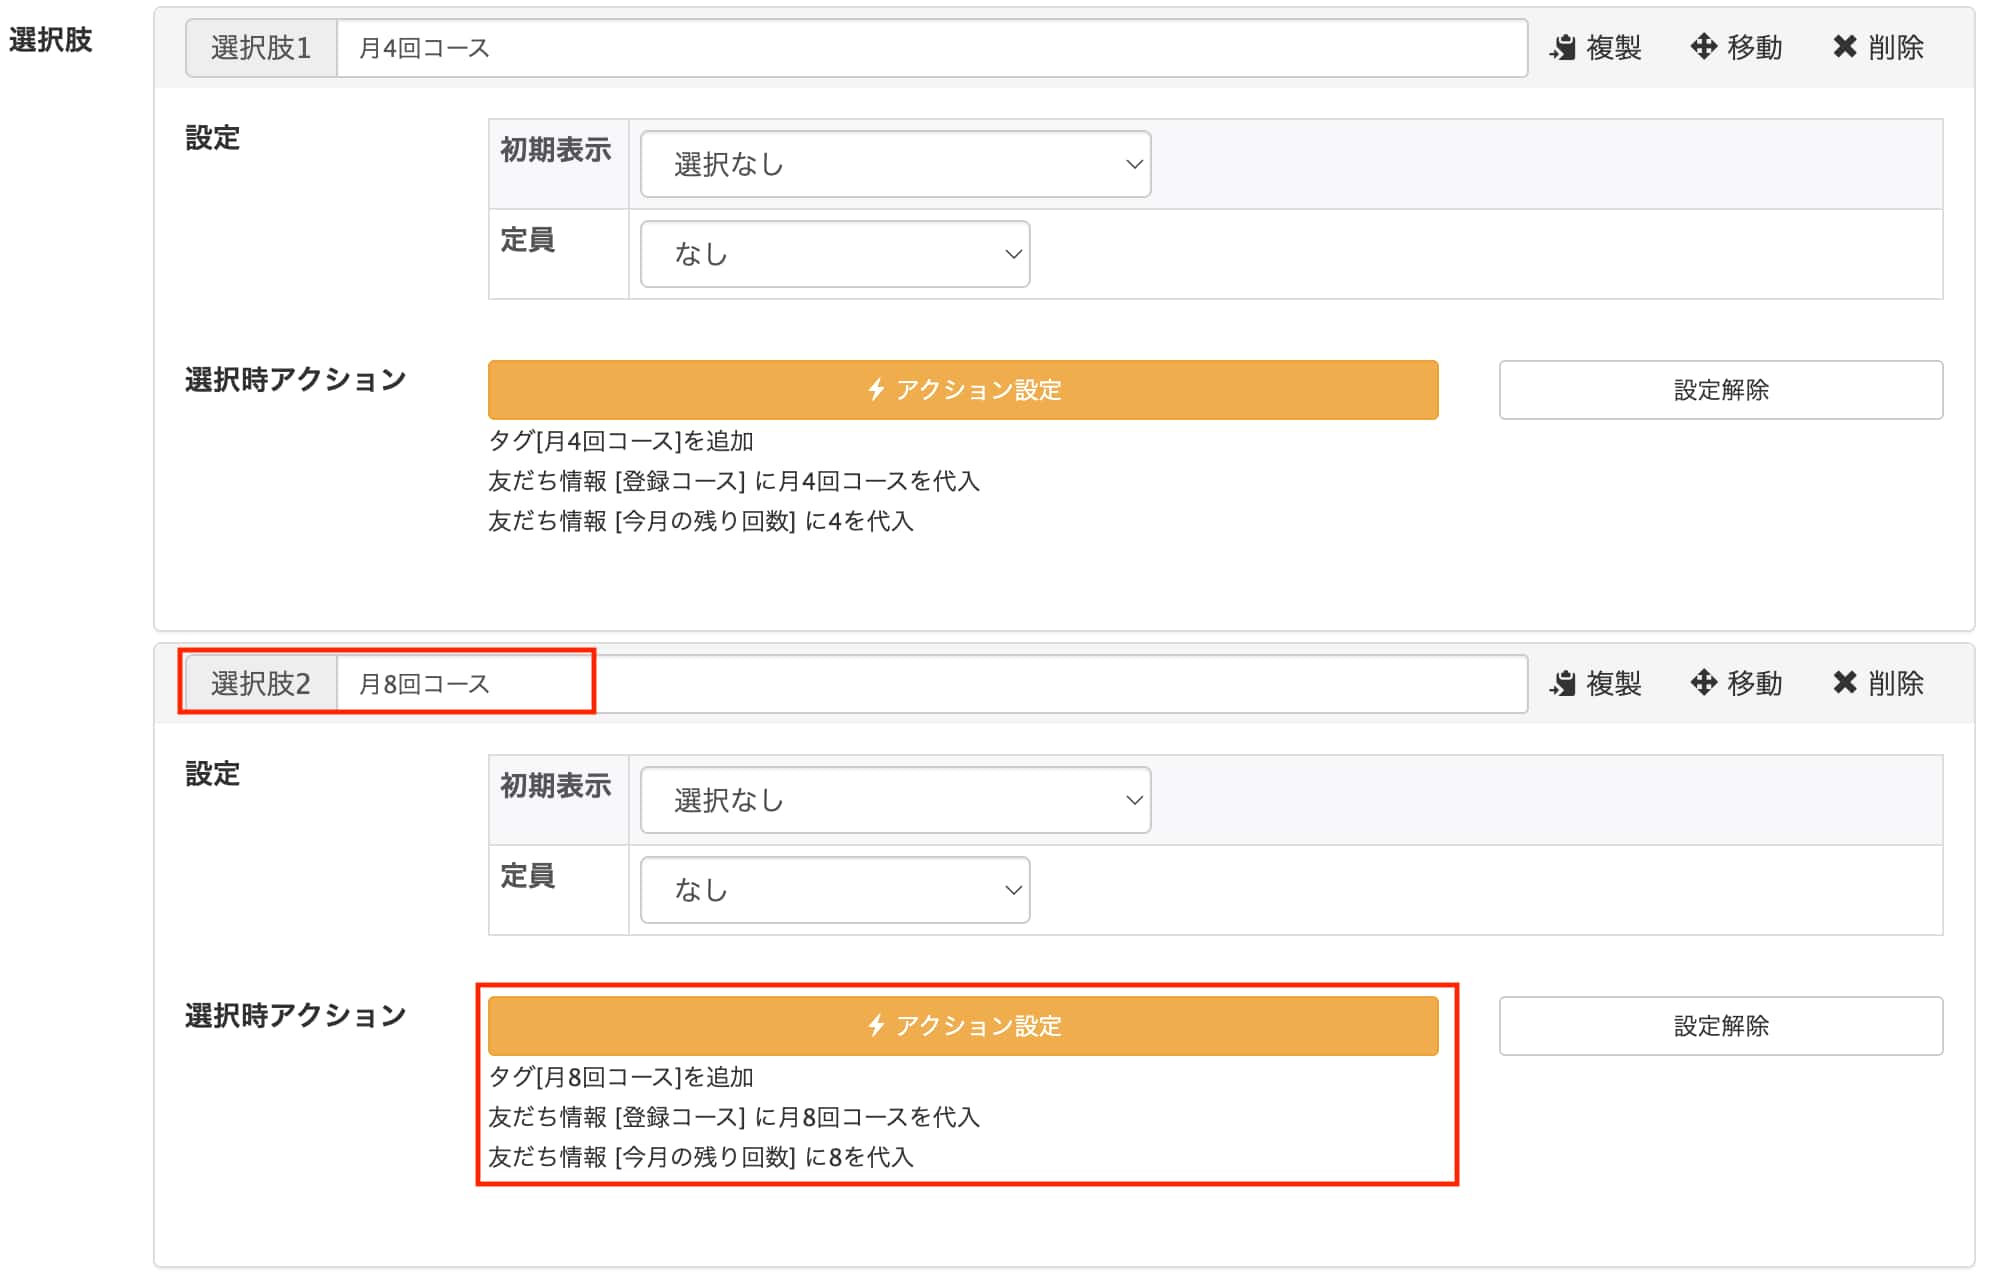Open 定員 dropdown for 選択肢1

point(834,254)
